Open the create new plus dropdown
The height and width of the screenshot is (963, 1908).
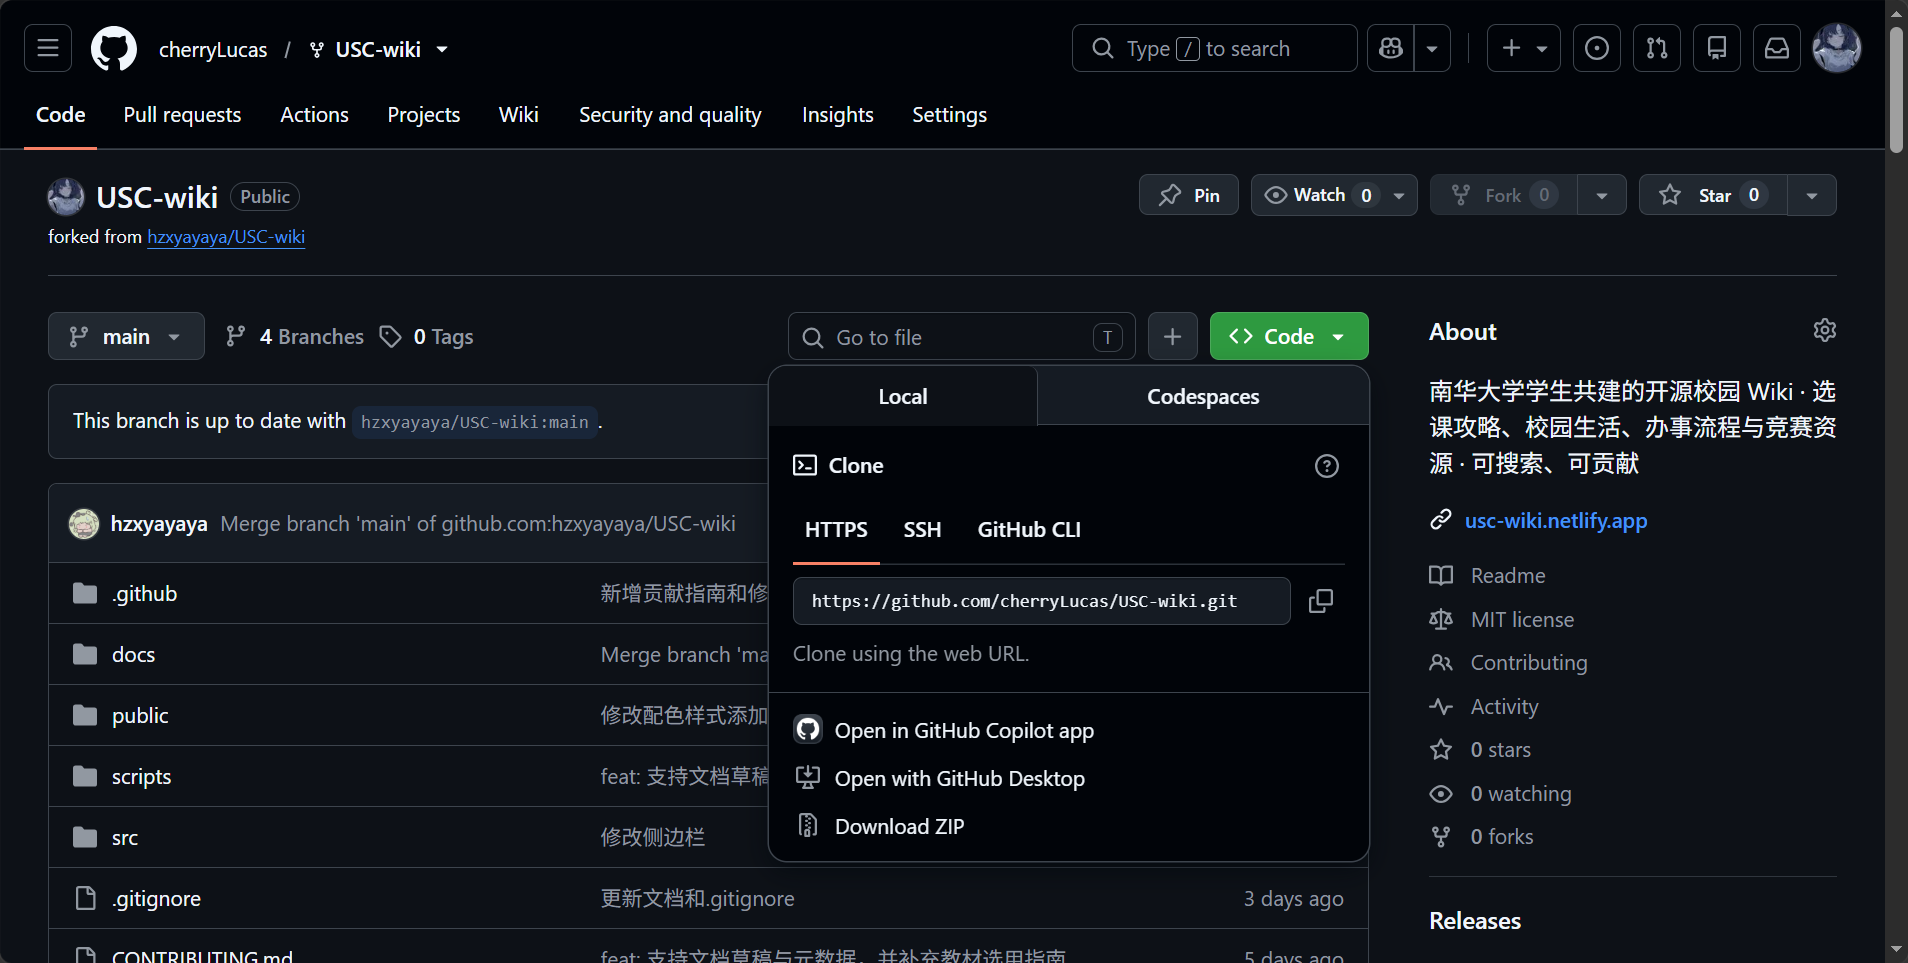1524,48
